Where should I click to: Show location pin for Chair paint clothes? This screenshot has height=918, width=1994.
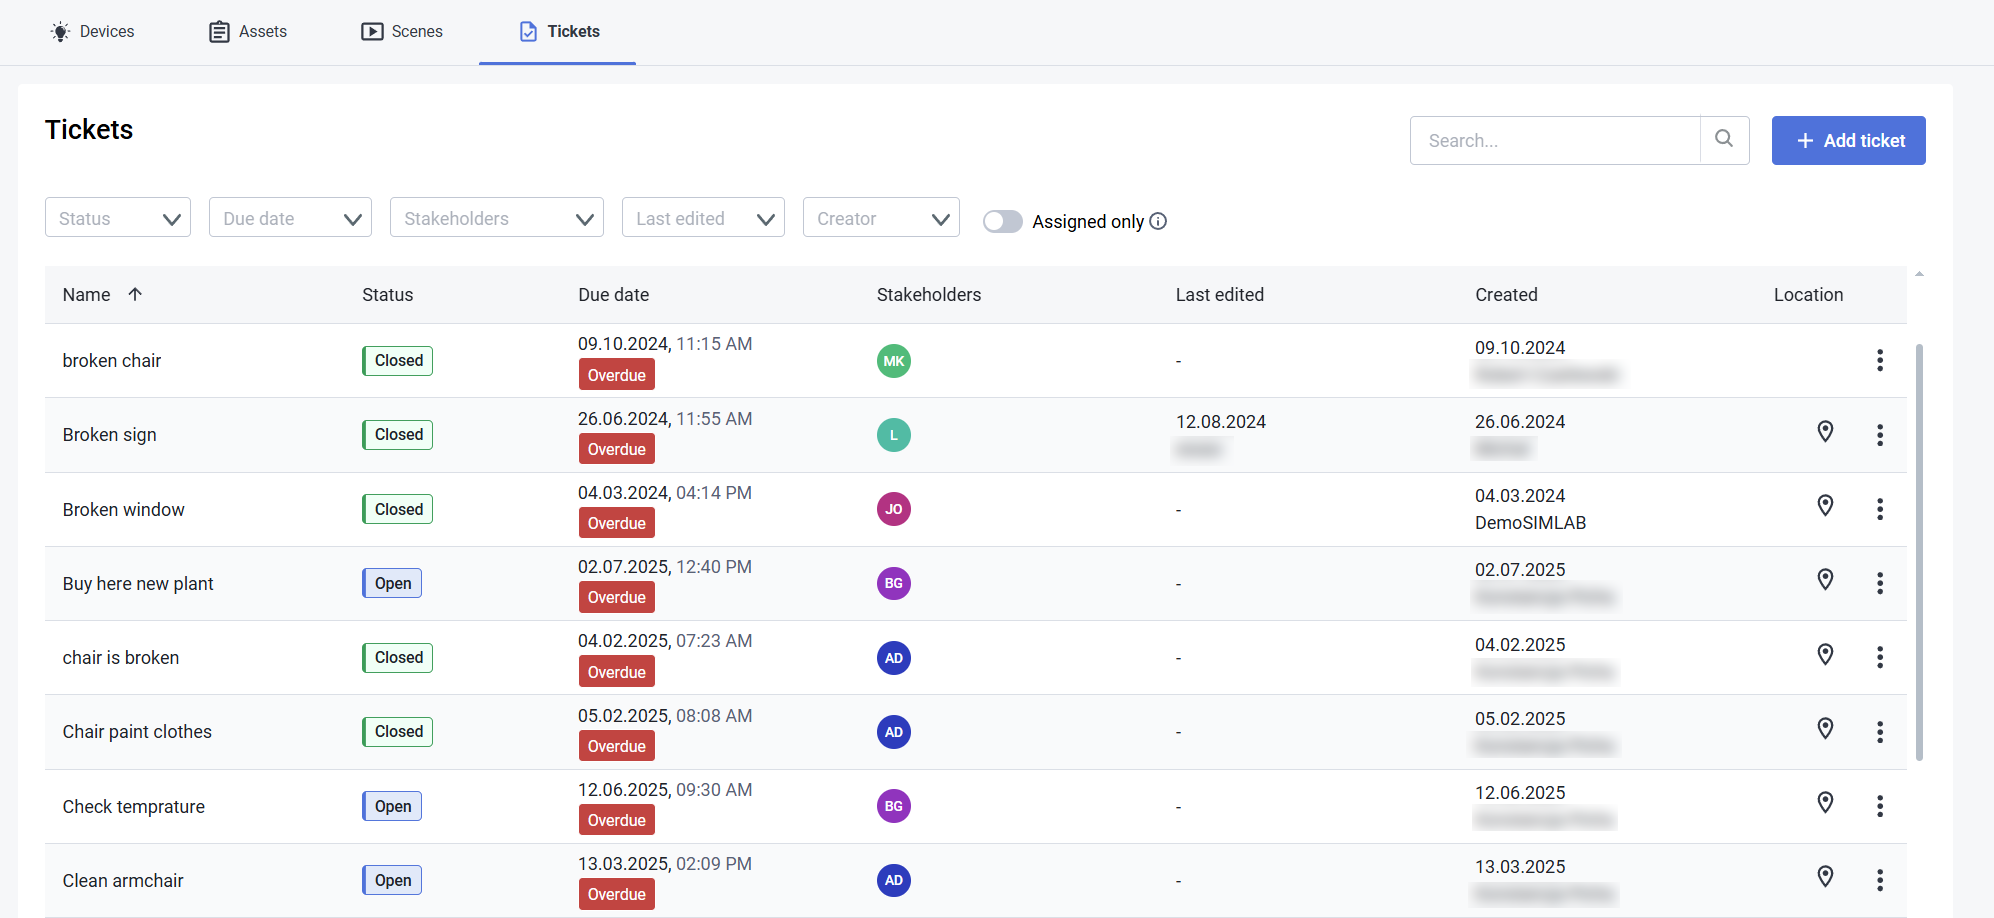click(x=1825, y=728)
